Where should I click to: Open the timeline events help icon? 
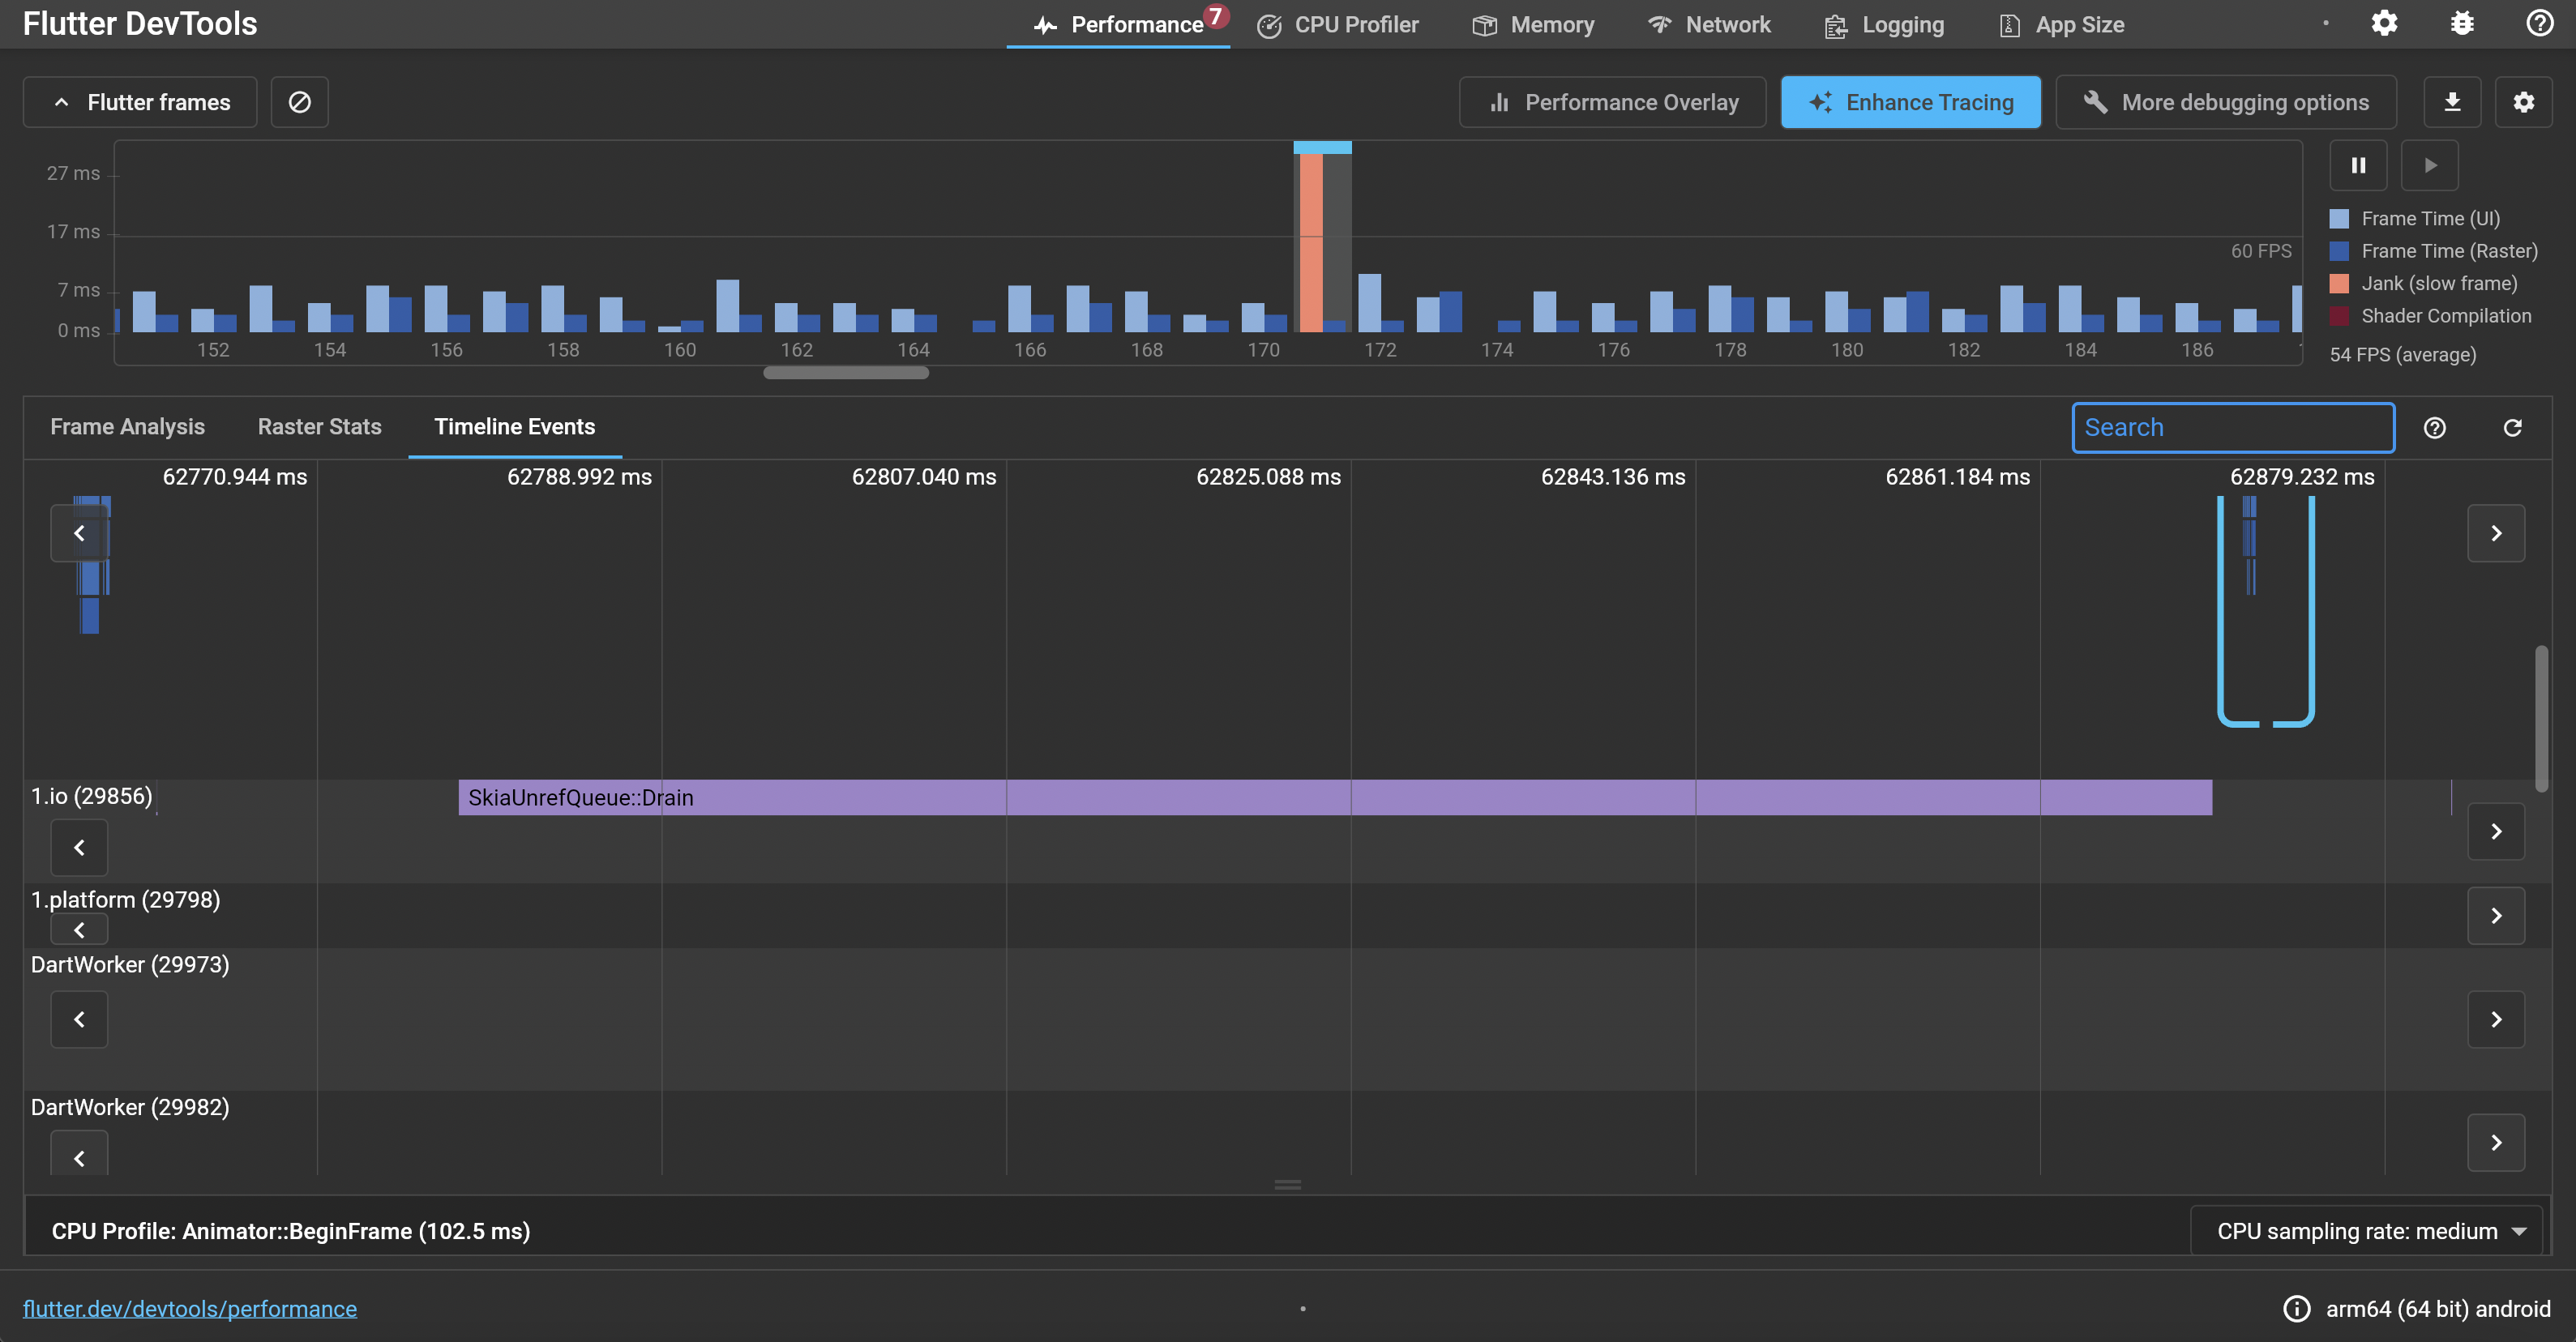[2434, 428]
